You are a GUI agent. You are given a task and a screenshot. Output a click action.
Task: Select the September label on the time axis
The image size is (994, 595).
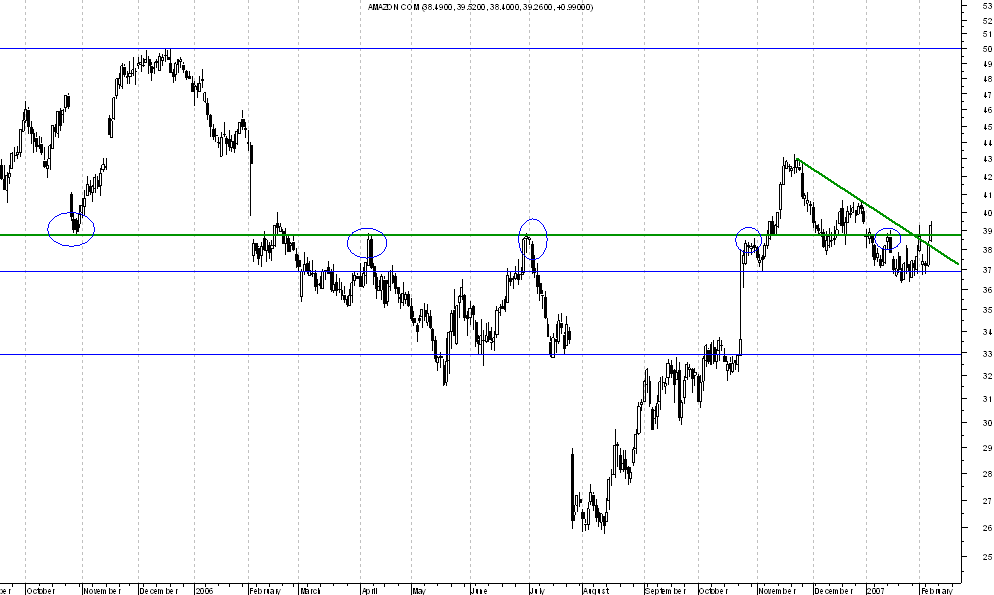click(x=666, y=591)
